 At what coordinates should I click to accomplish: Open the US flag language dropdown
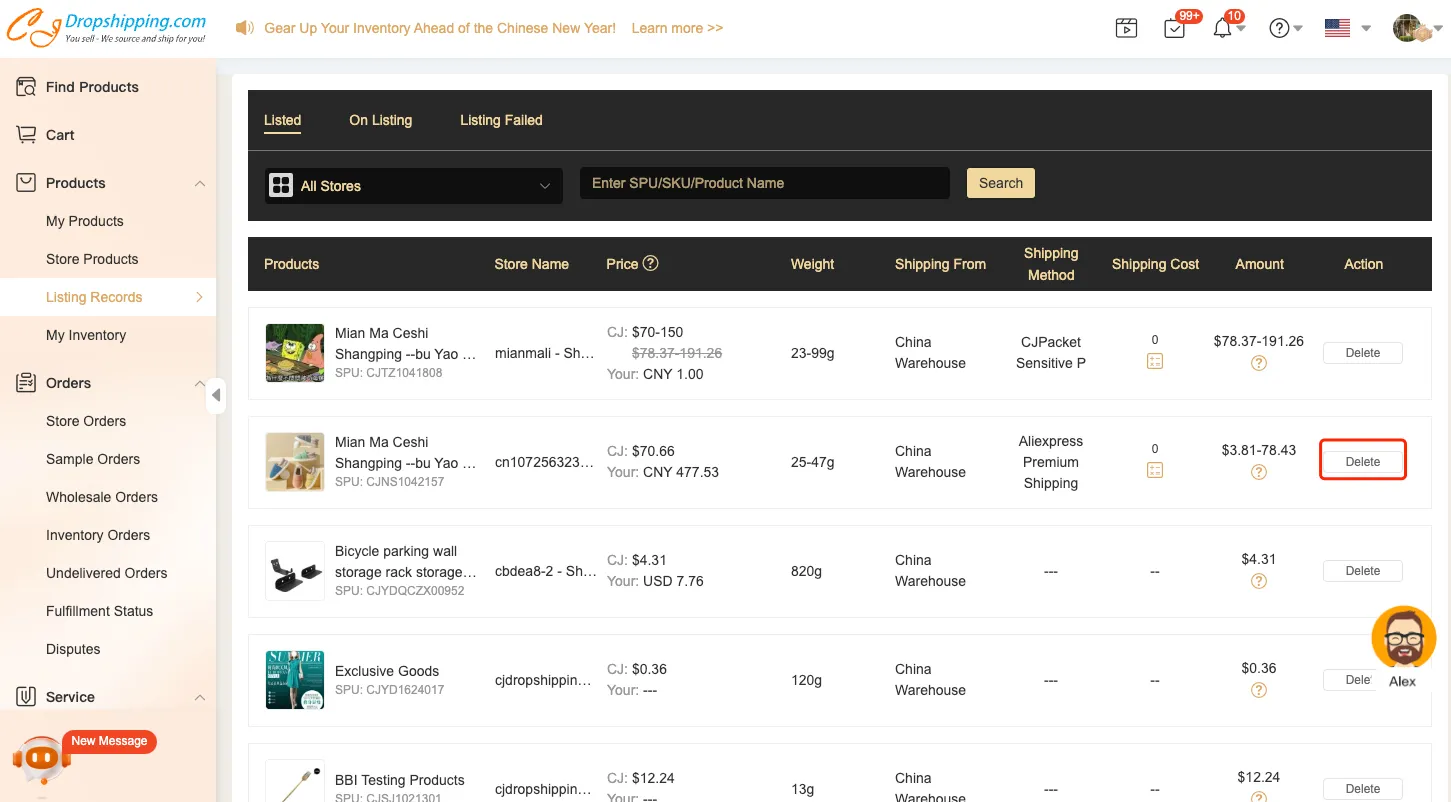pos(1346,28)
